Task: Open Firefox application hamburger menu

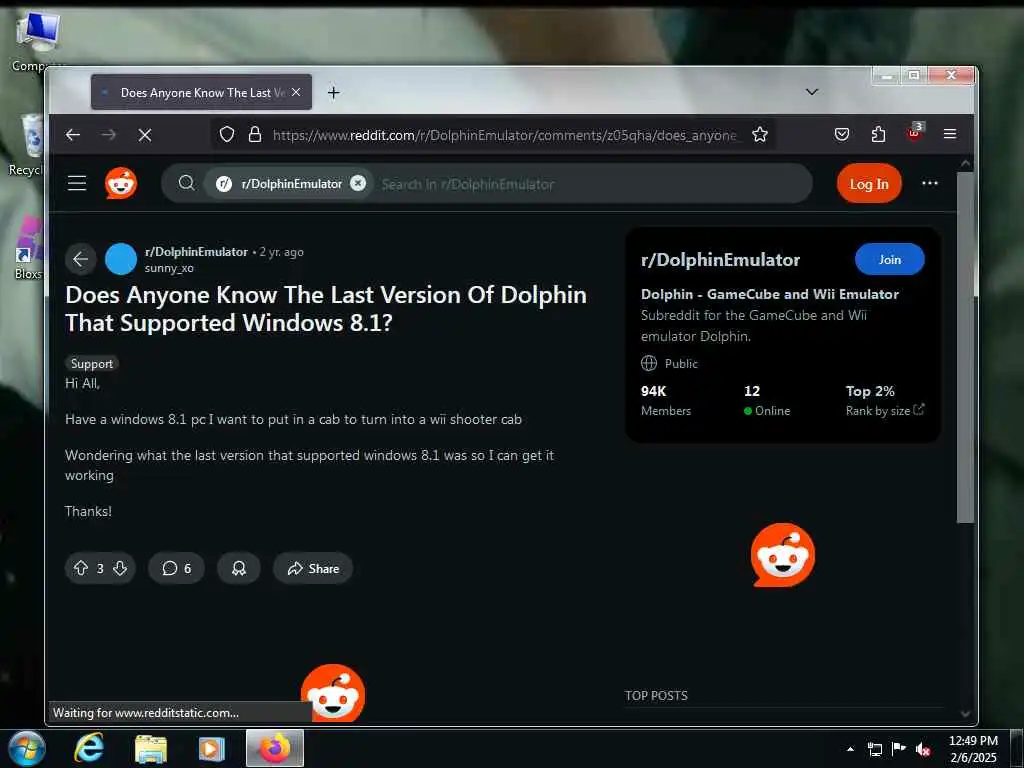Action: 950,134
